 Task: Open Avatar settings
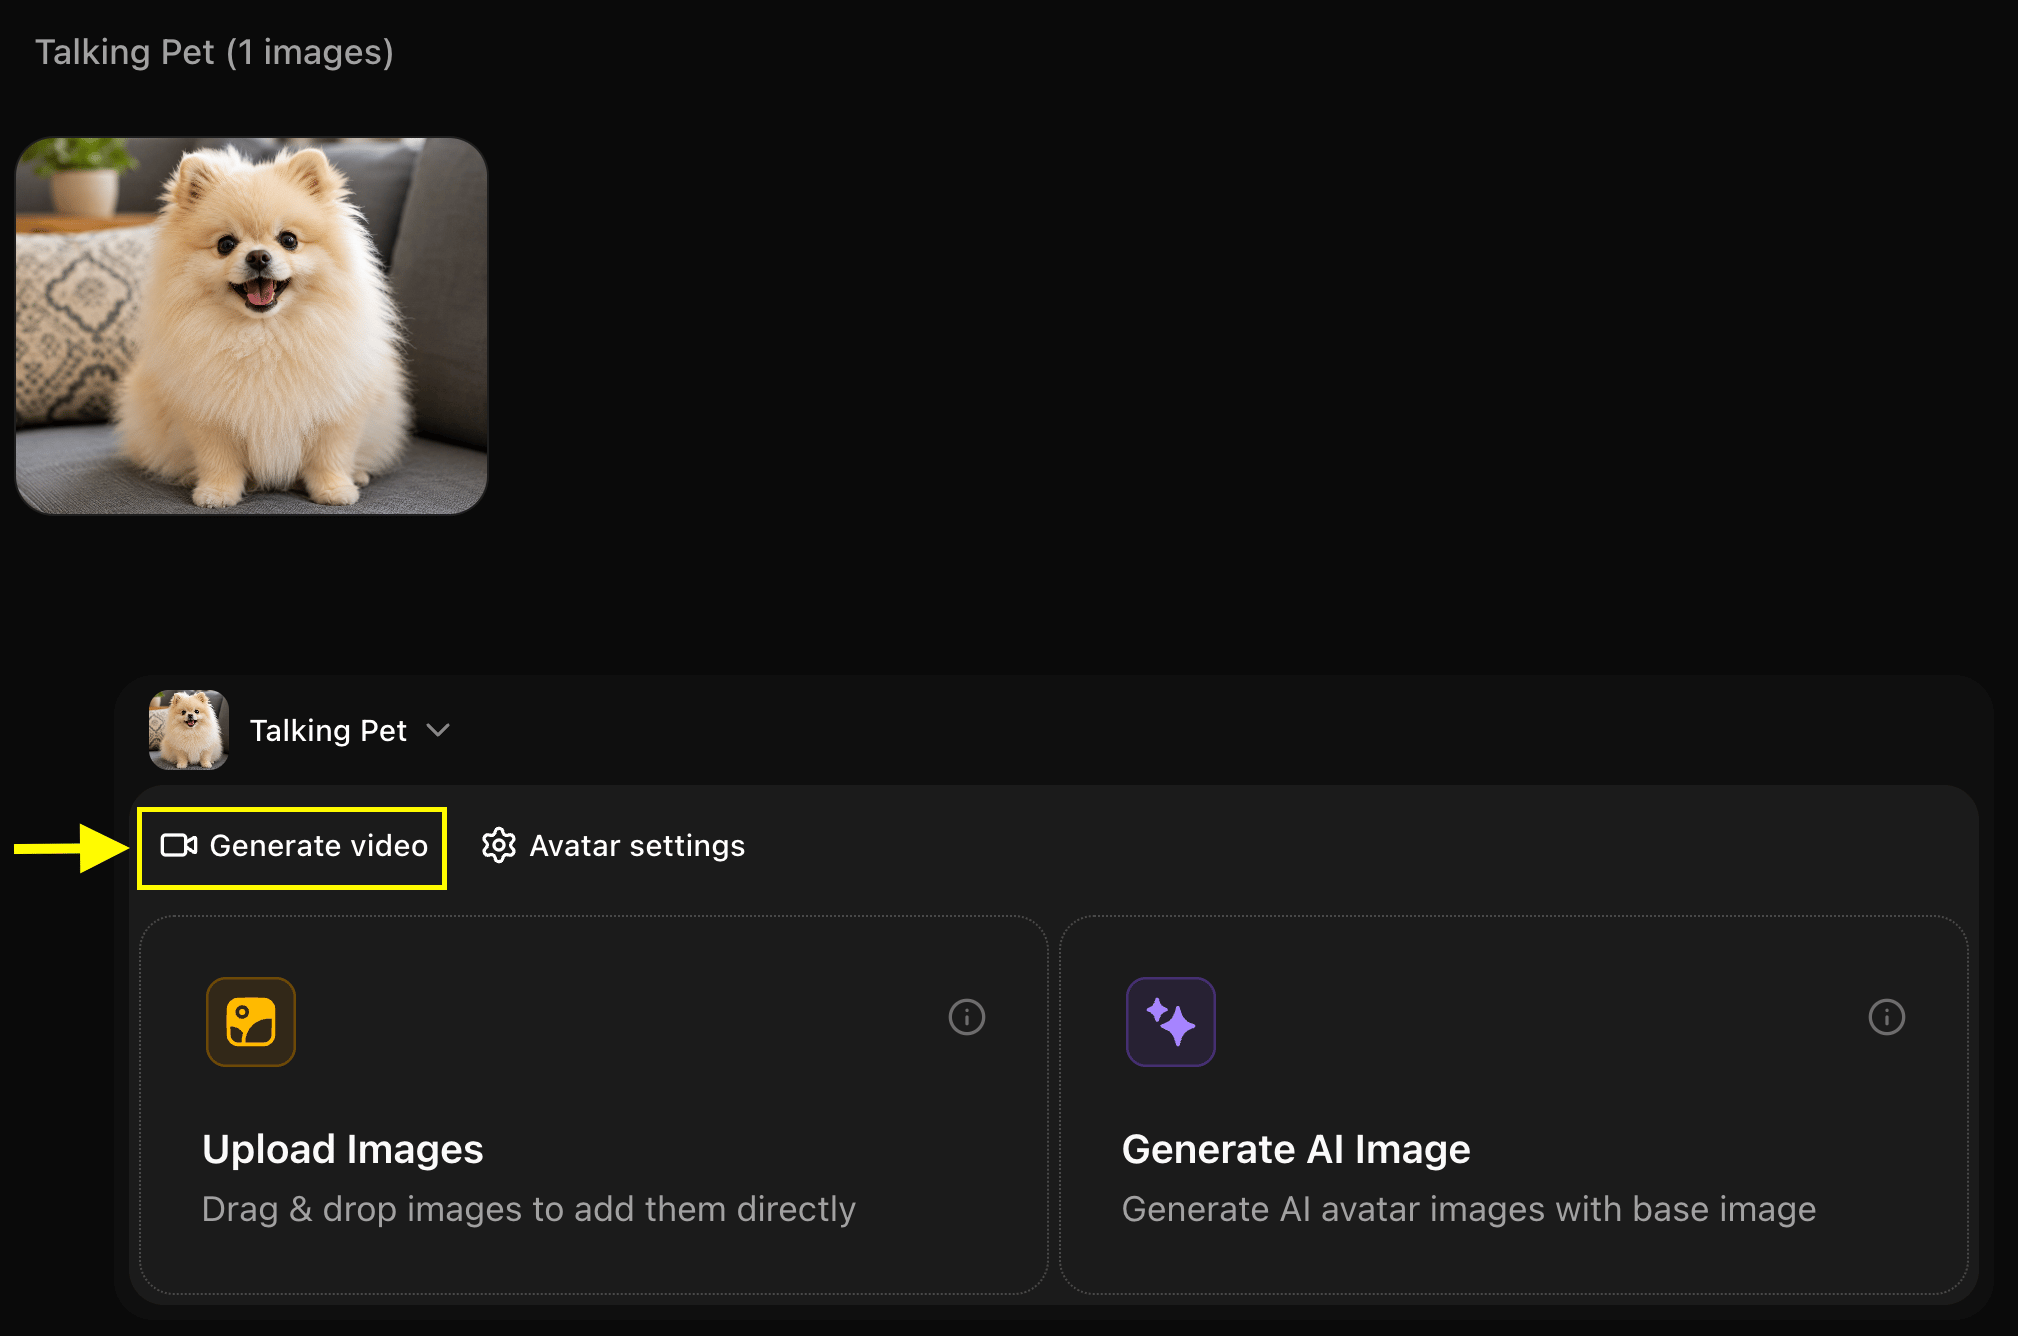pos(613,846)
